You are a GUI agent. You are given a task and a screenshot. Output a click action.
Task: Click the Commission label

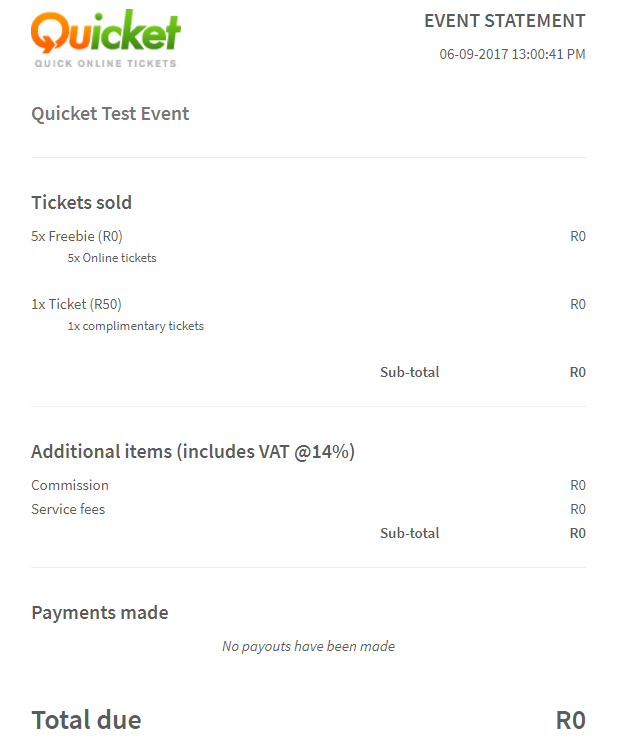(70, 485)
